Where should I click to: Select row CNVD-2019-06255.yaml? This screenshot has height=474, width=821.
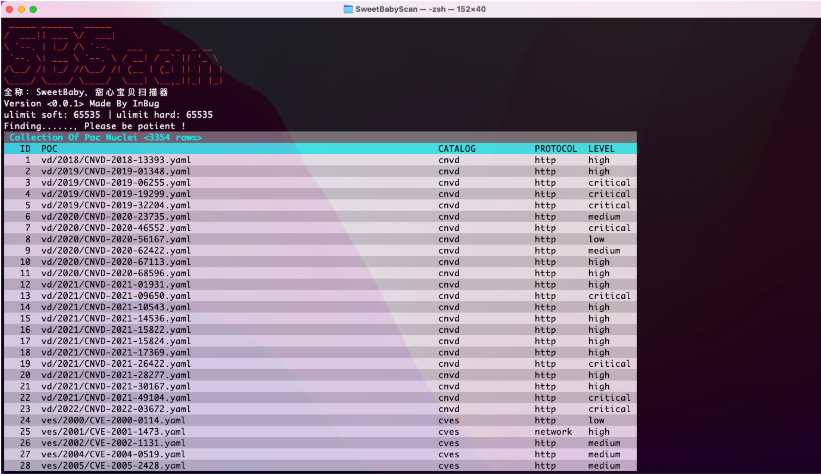(320, 183)
